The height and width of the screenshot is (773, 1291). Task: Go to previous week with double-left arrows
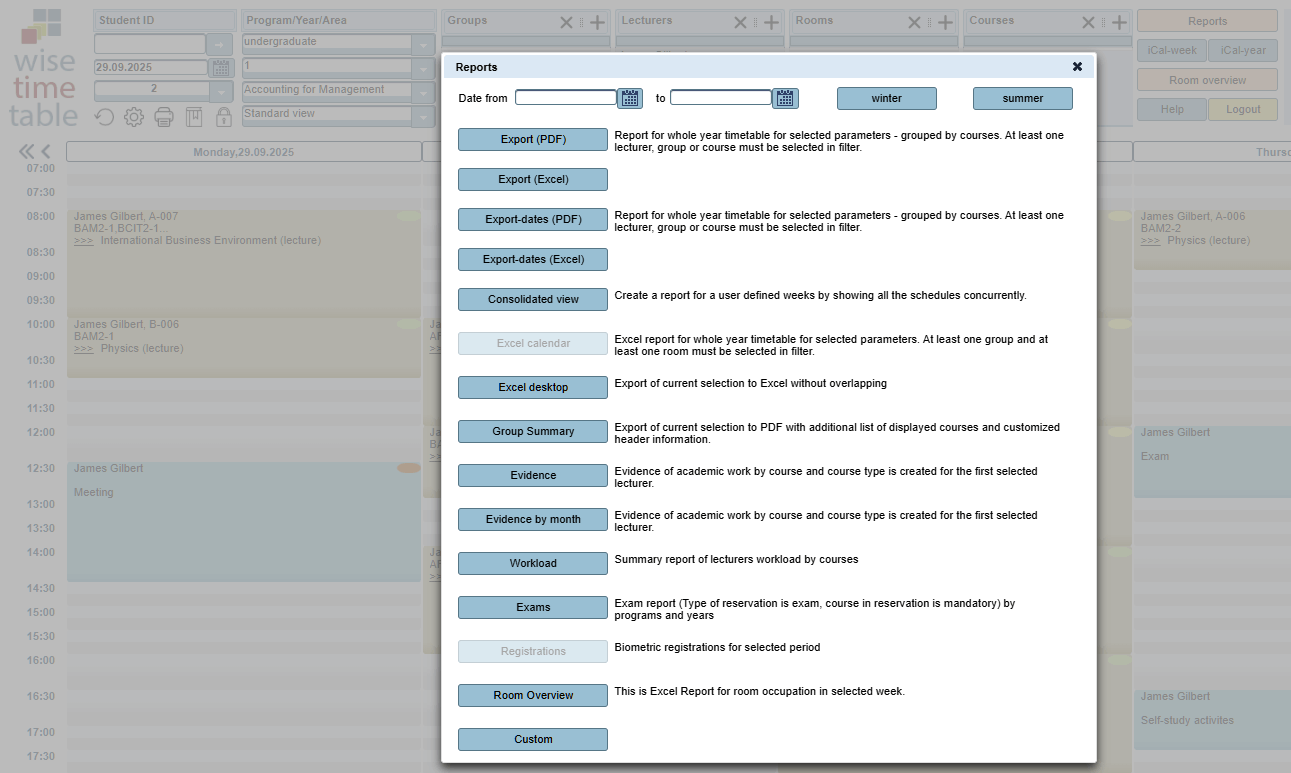pyautogui.click(x=27, y=152)
